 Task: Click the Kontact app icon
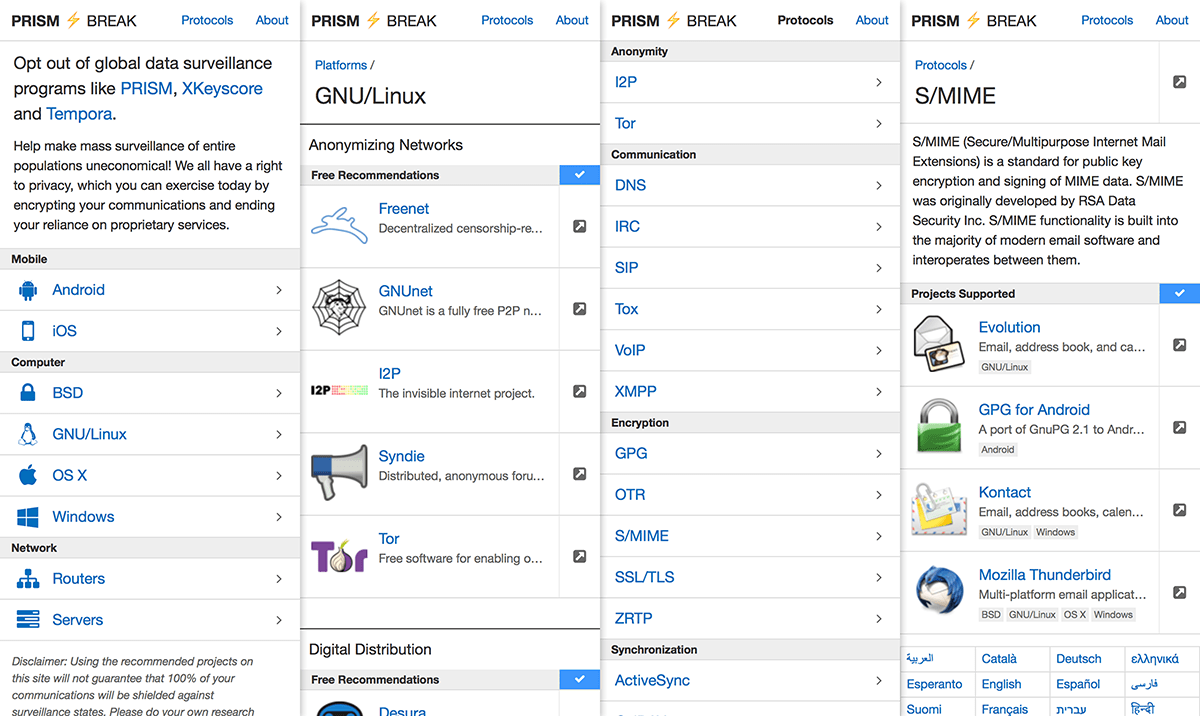point(939,510)
